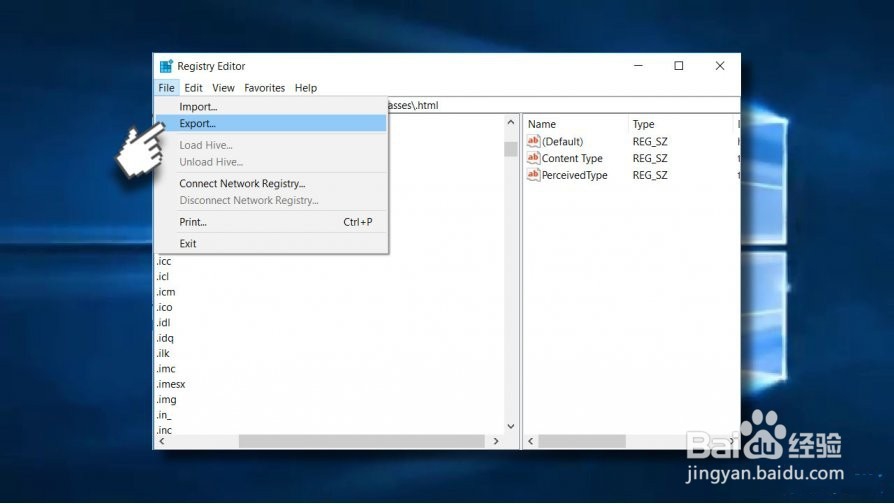Select the .inc key in tree
894x504 pixels.
(164, 430)
